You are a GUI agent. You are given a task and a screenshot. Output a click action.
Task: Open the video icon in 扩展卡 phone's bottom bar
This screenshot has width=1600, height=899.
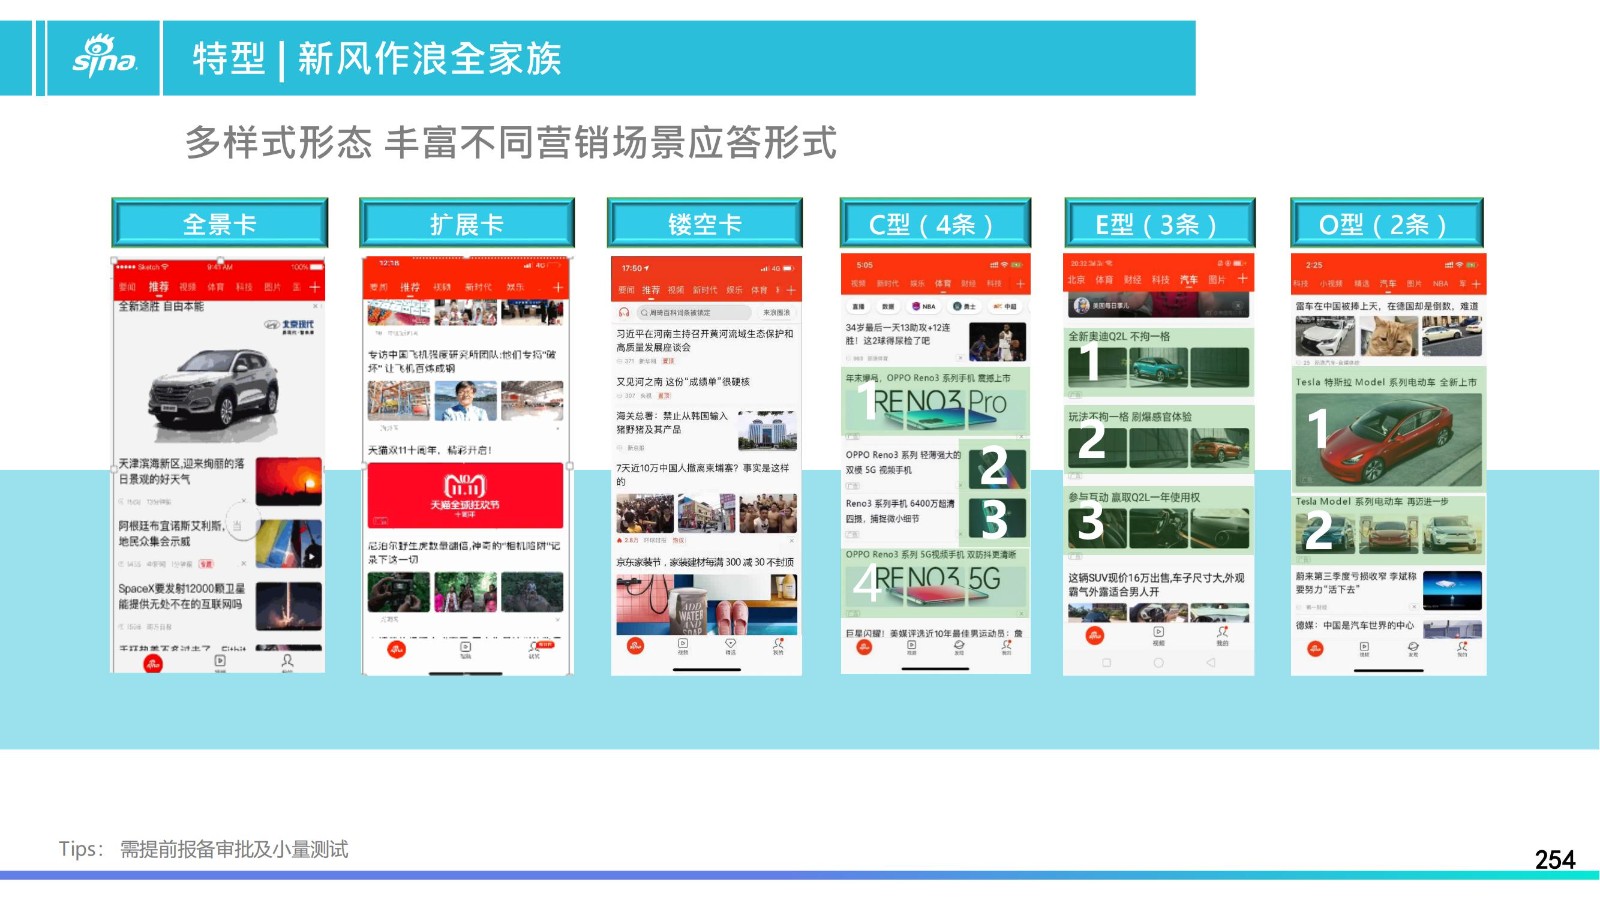point(465,649)
